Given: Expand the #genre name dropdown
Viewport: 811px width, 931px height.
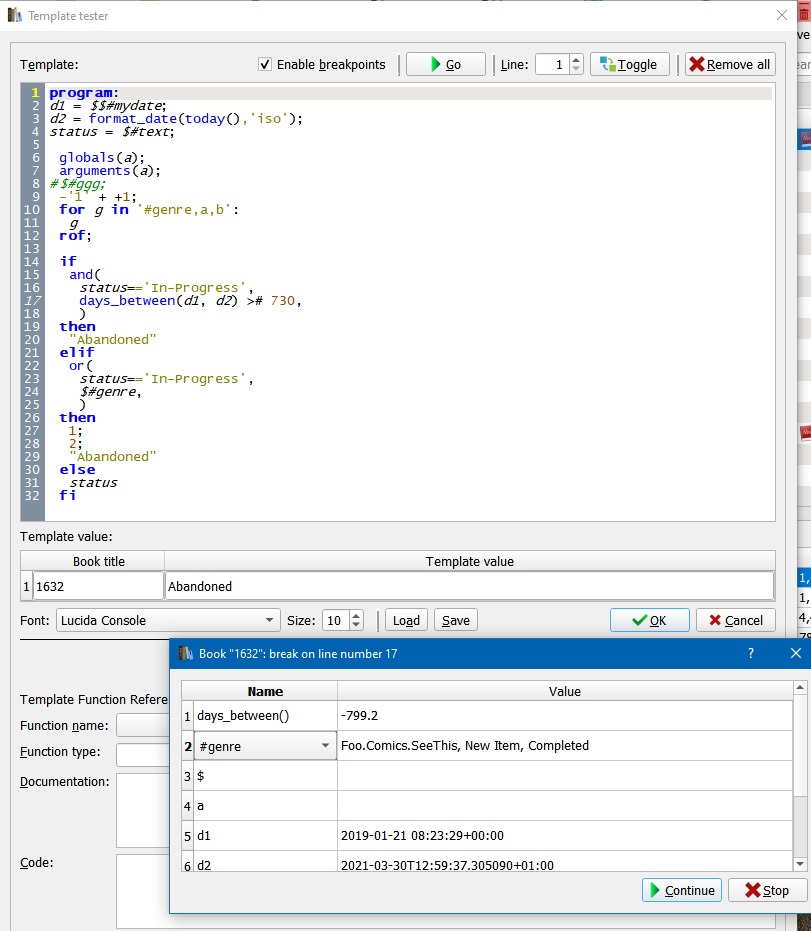Looking at the screenshot, I should [325, 745].
